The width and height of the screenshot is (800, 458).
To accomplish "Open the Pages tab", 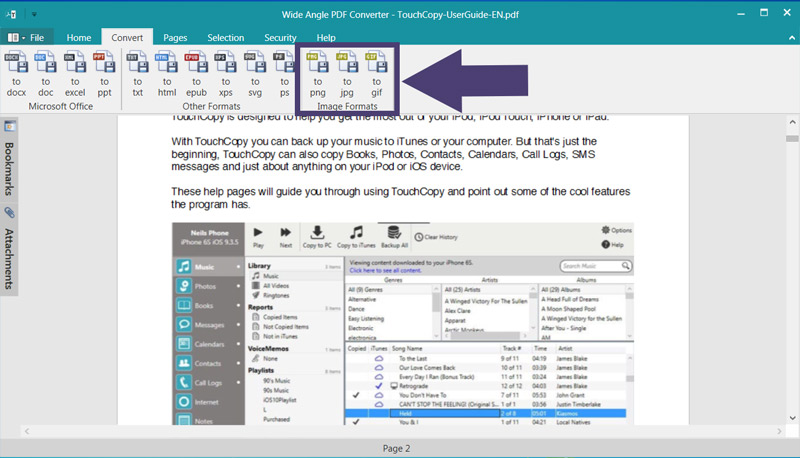I will click(x=175, y=38).
